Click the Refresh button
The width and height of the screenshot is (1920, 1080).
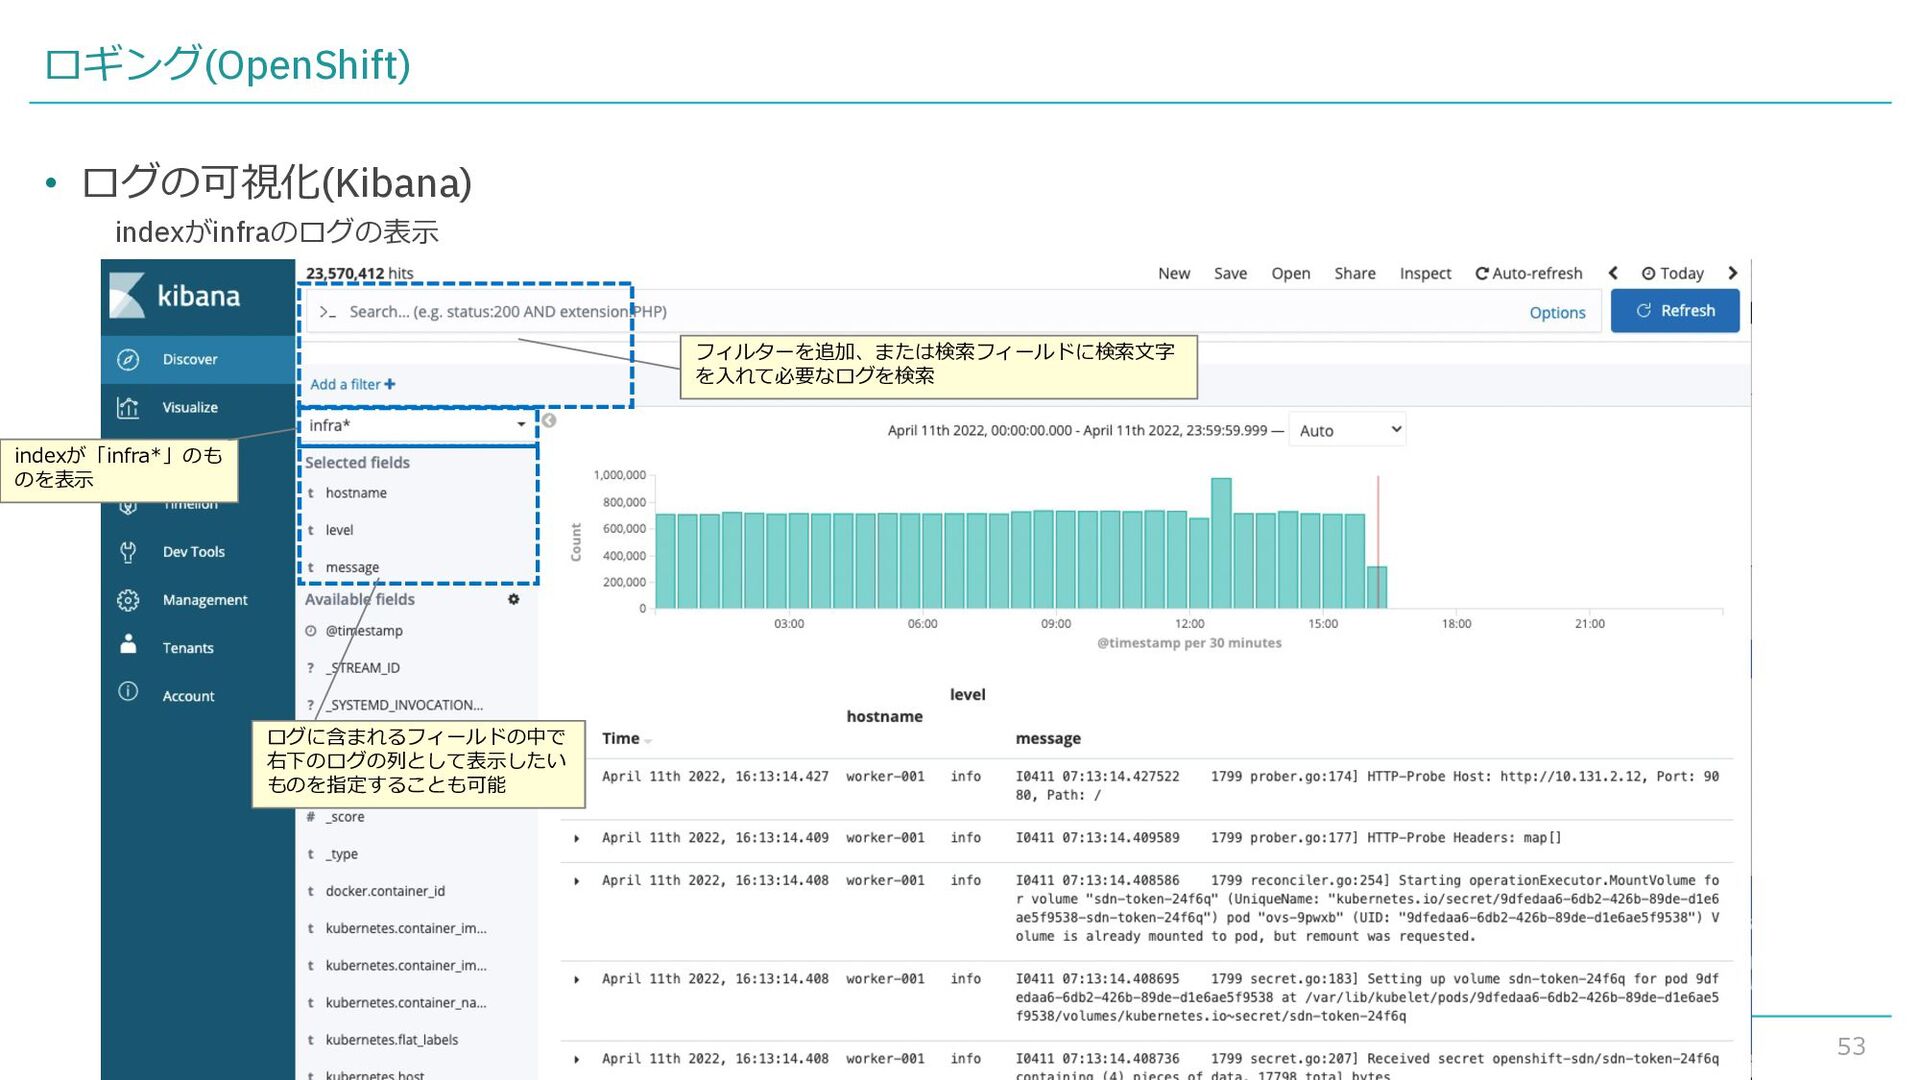(1675, 311)
